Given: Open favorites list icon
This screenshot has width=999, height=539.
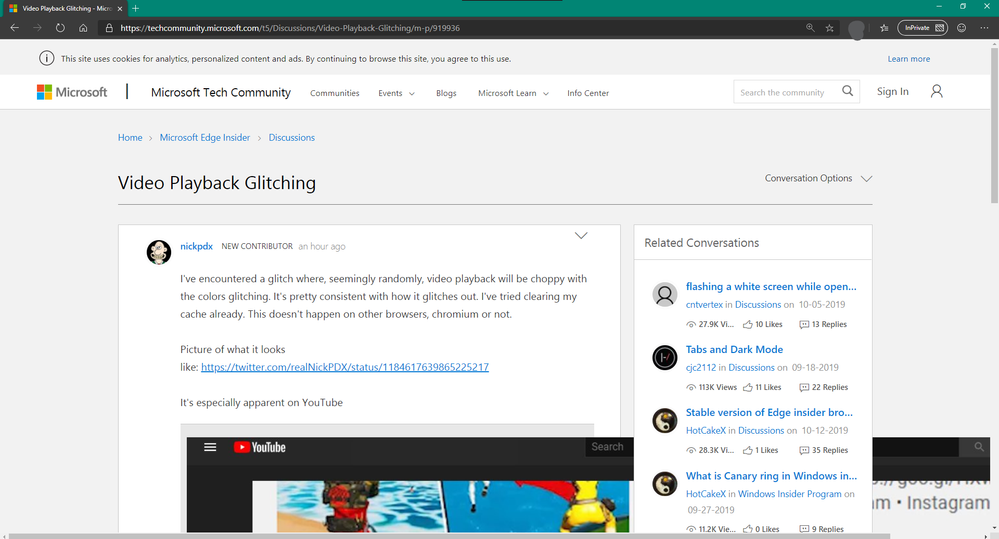Looking at the screenshot, I should coord(884,28).
